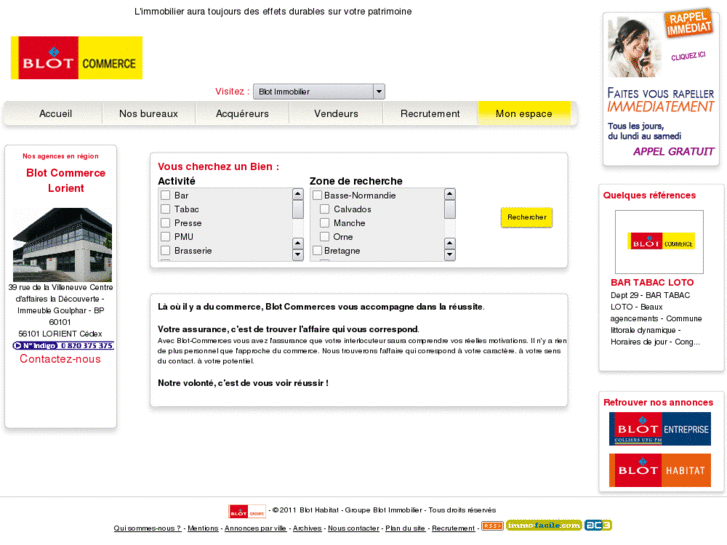Click the Activité list scrollbar thumb
The height and width of the screenshot is (545, 727).
click(298, 209)
